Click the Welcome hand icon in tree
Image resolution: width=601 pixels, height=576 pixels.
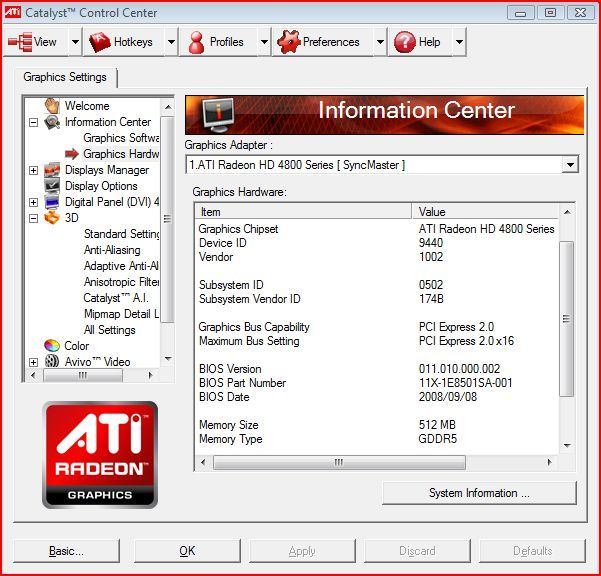[52, 105]
